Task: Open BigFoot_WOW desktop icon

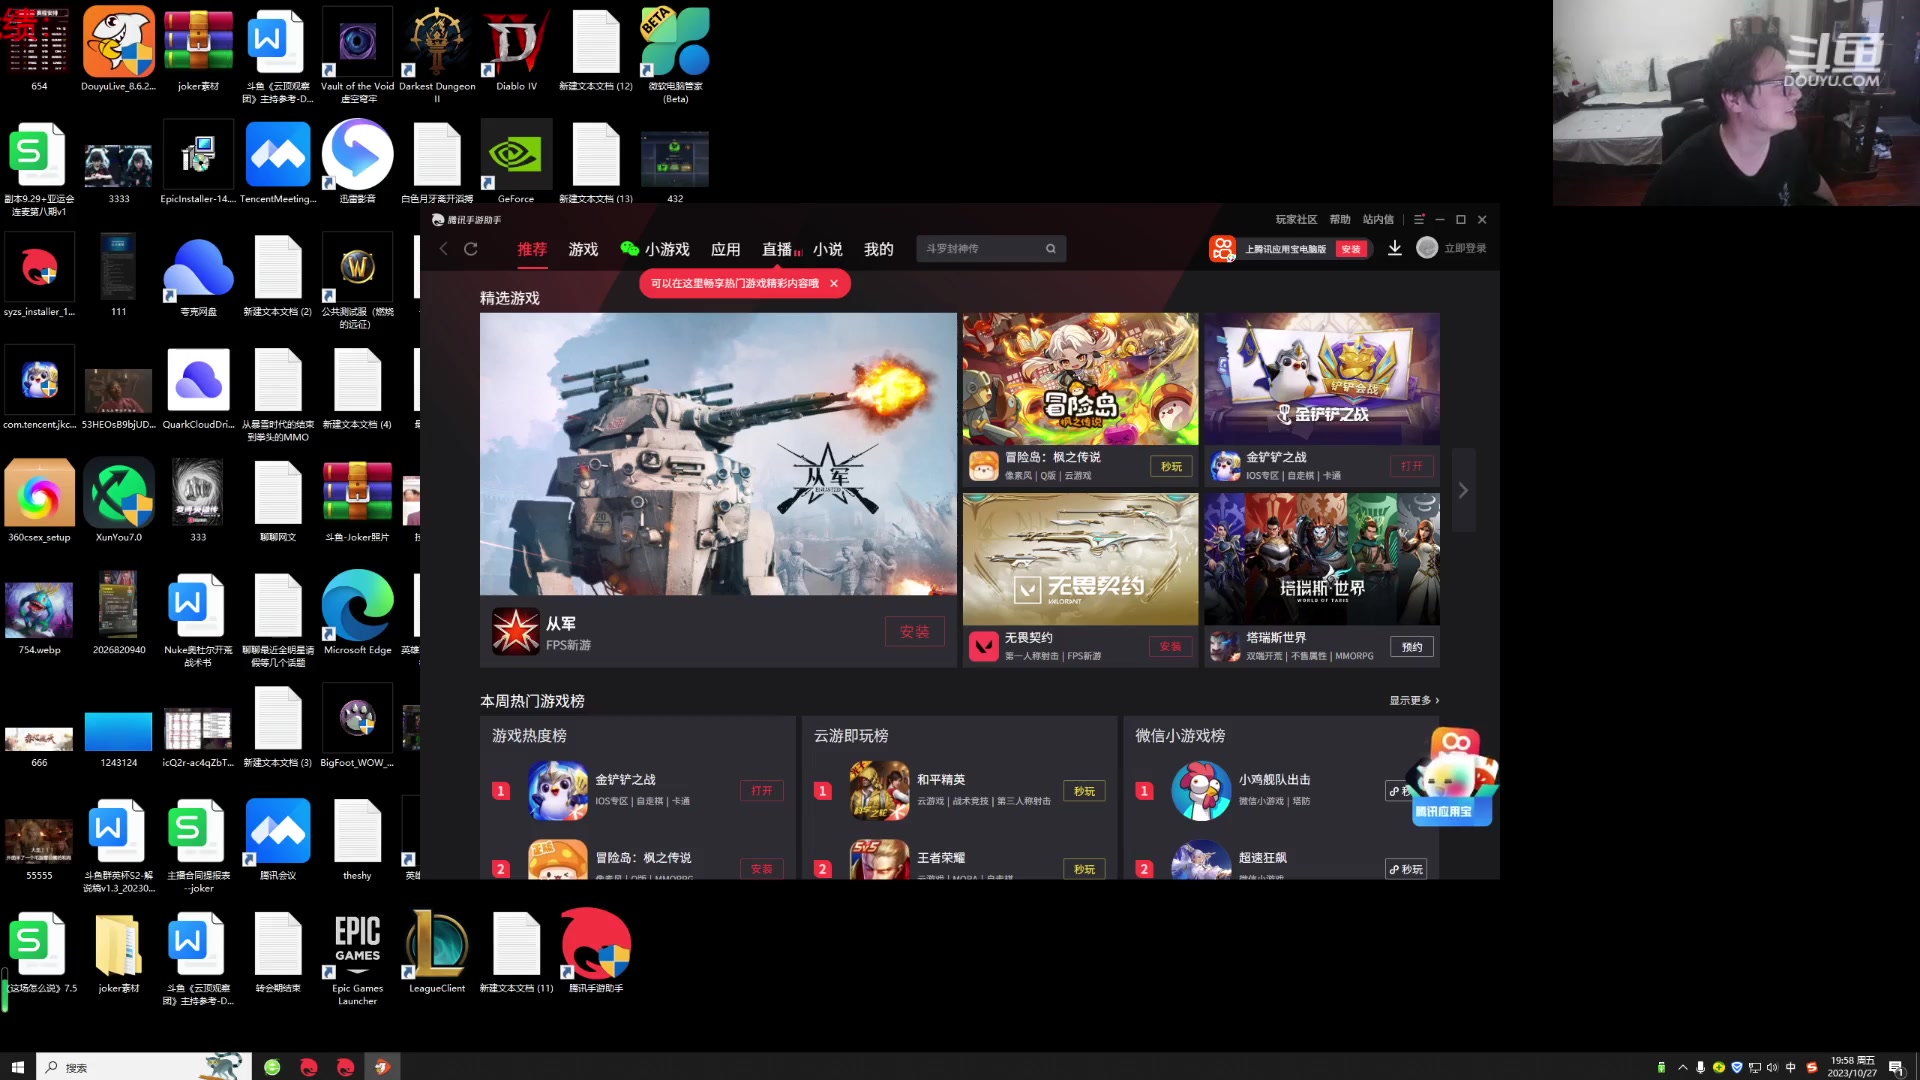Action: (357, 726)
